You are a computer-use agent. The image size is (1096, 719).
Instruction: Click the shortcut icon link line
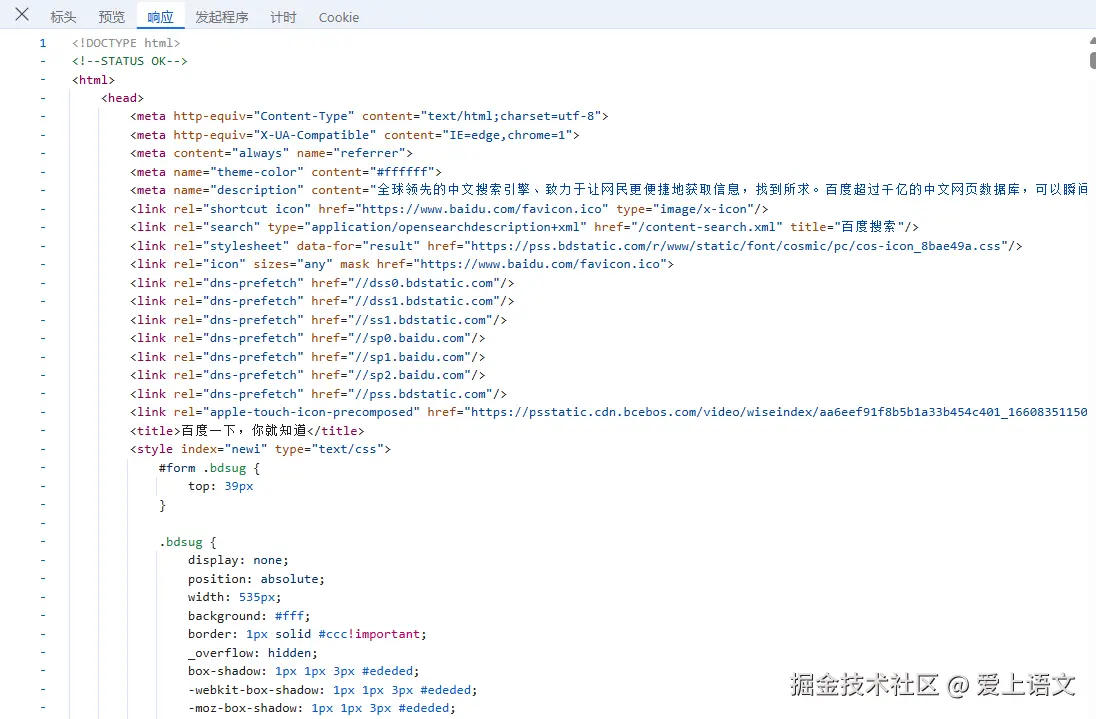coord(449,209)
